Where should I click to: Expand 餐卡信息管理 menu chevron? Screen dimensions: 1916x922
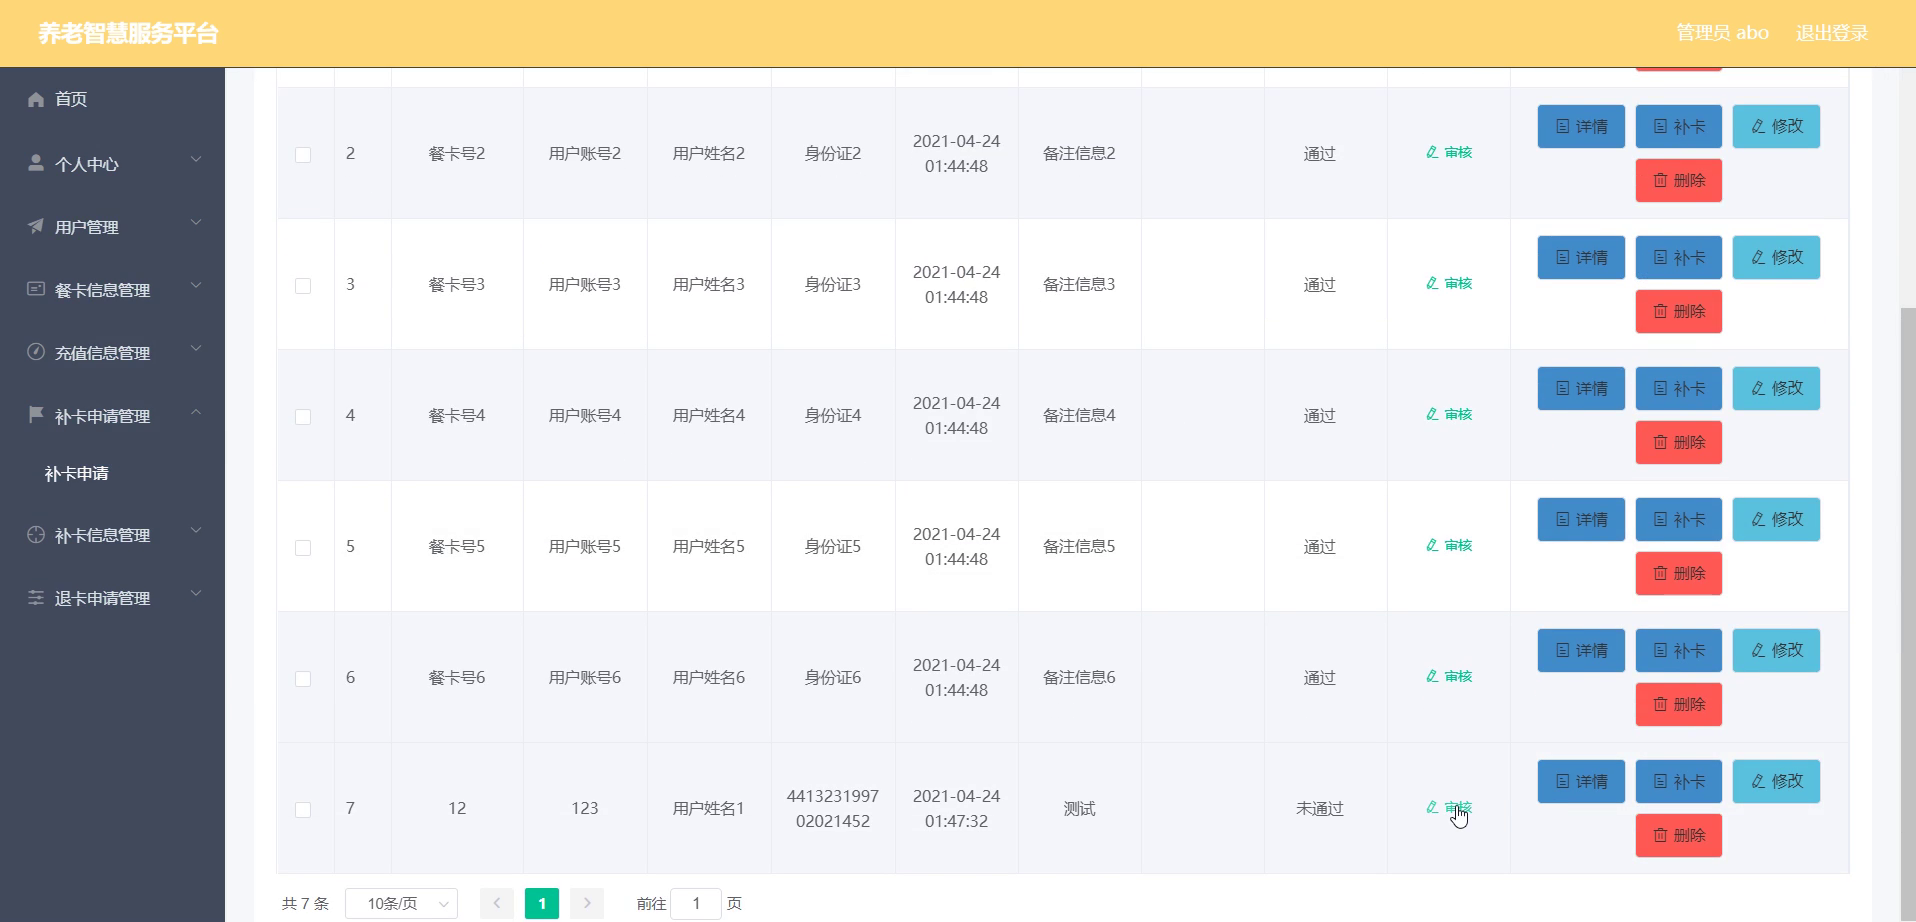coord(196,285)
